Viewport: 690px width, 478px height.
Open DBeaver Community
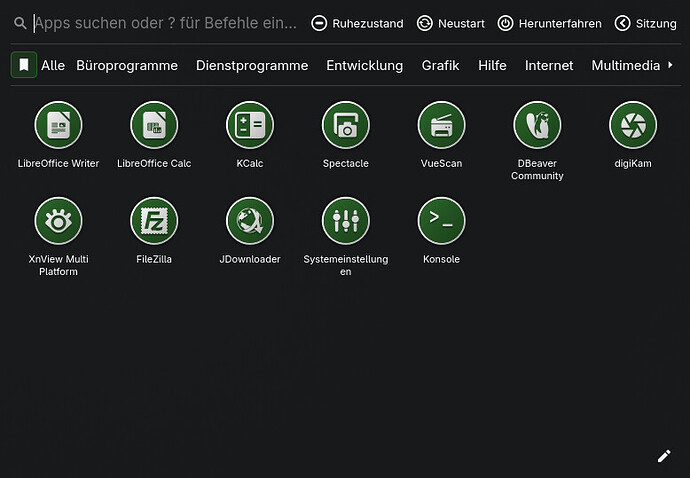[x=537, y=126]
